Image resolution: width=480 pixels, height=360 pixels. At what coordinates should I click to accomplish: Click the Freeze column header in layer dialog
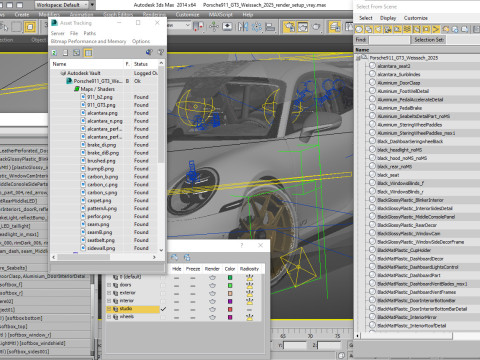coord(193,269)
